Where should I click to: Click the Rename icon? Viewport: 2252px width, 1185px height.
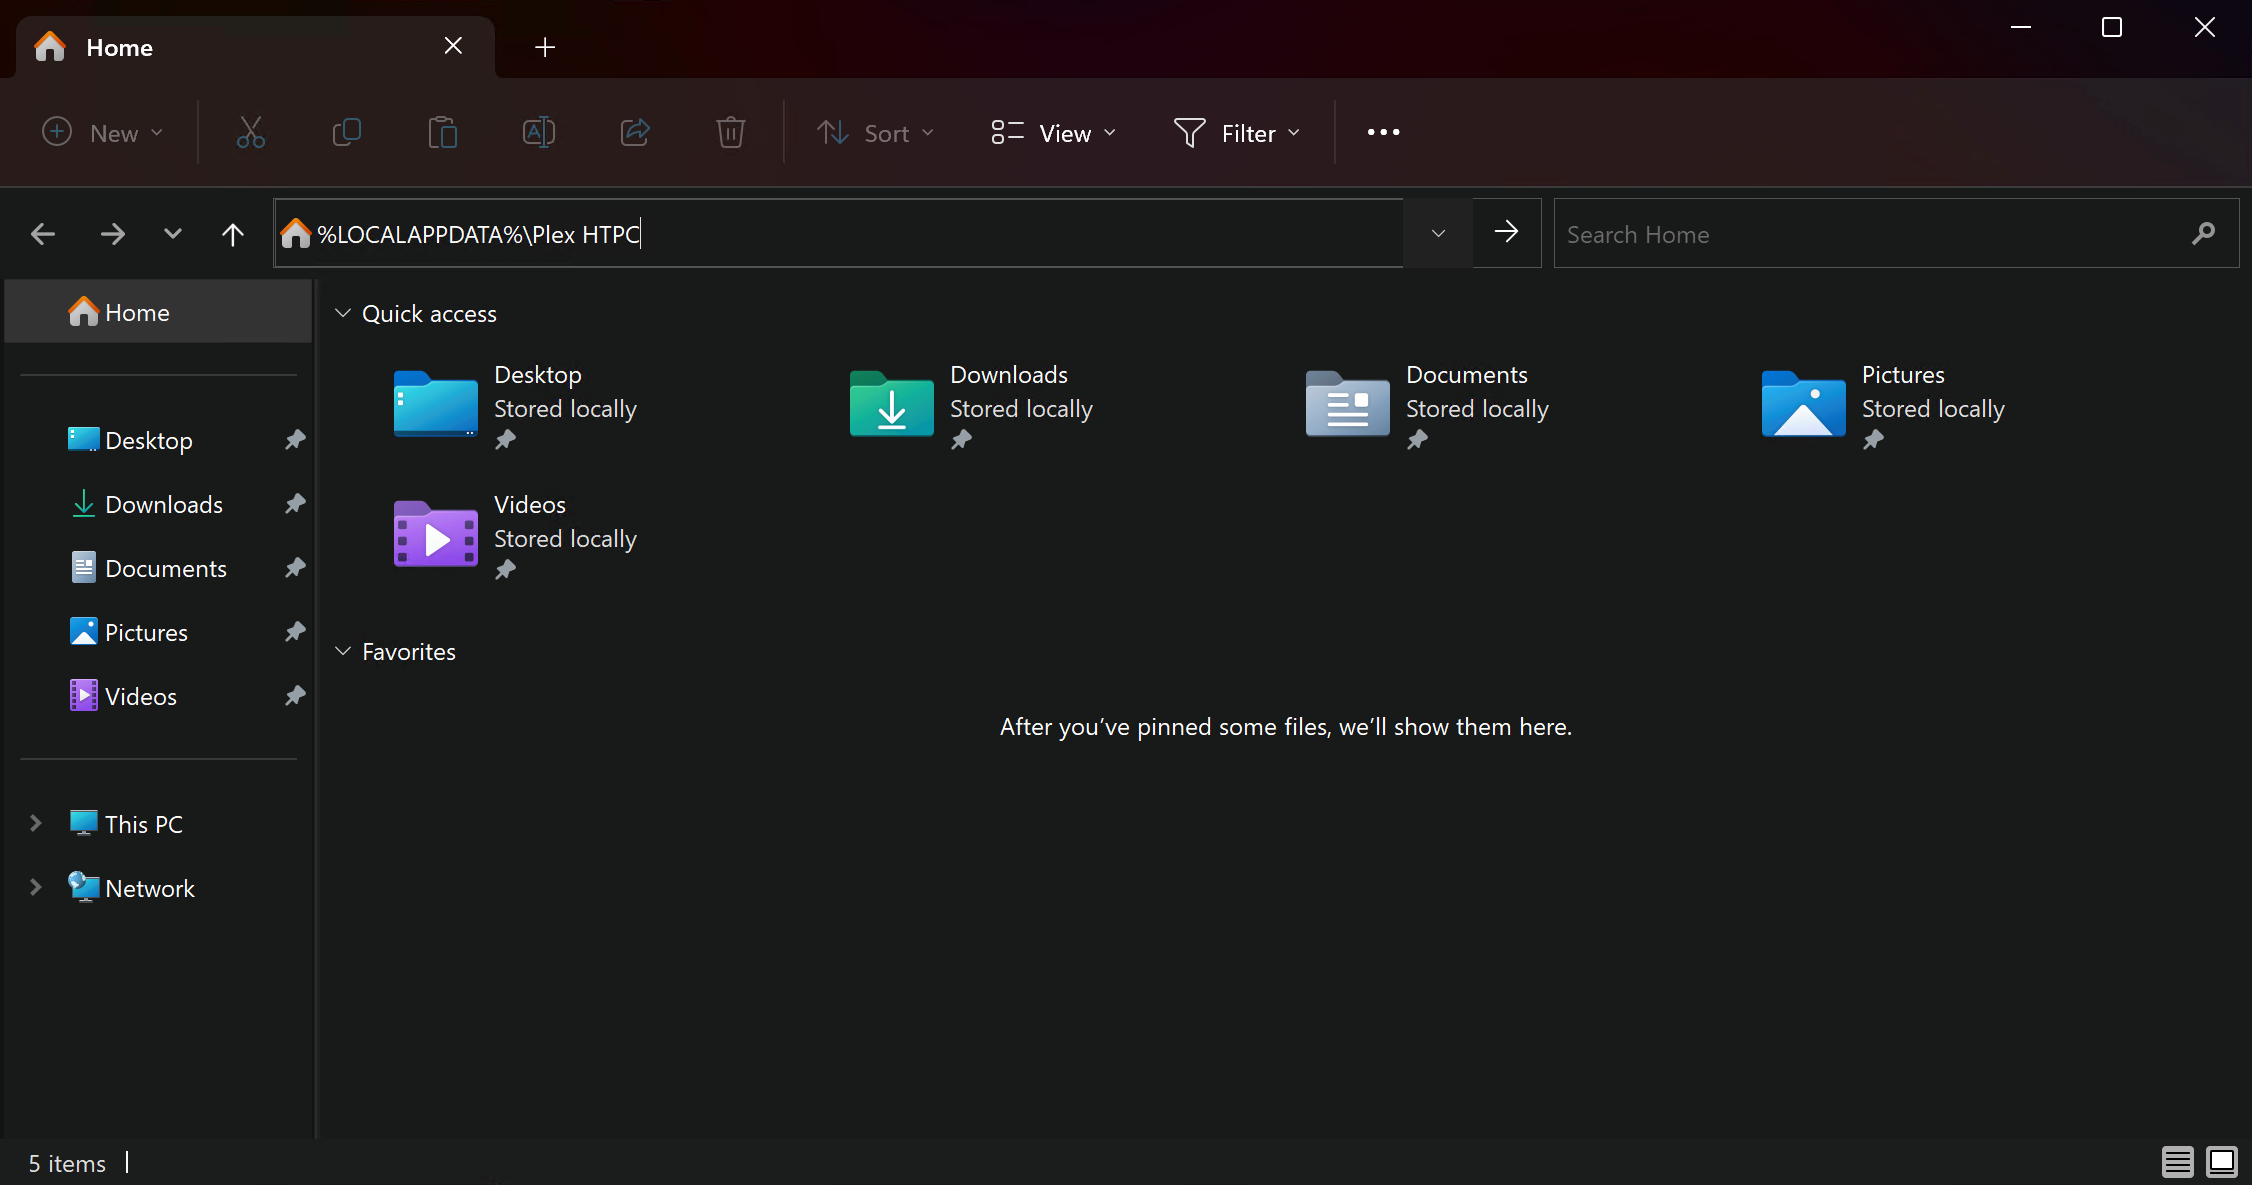click(539, 132)
